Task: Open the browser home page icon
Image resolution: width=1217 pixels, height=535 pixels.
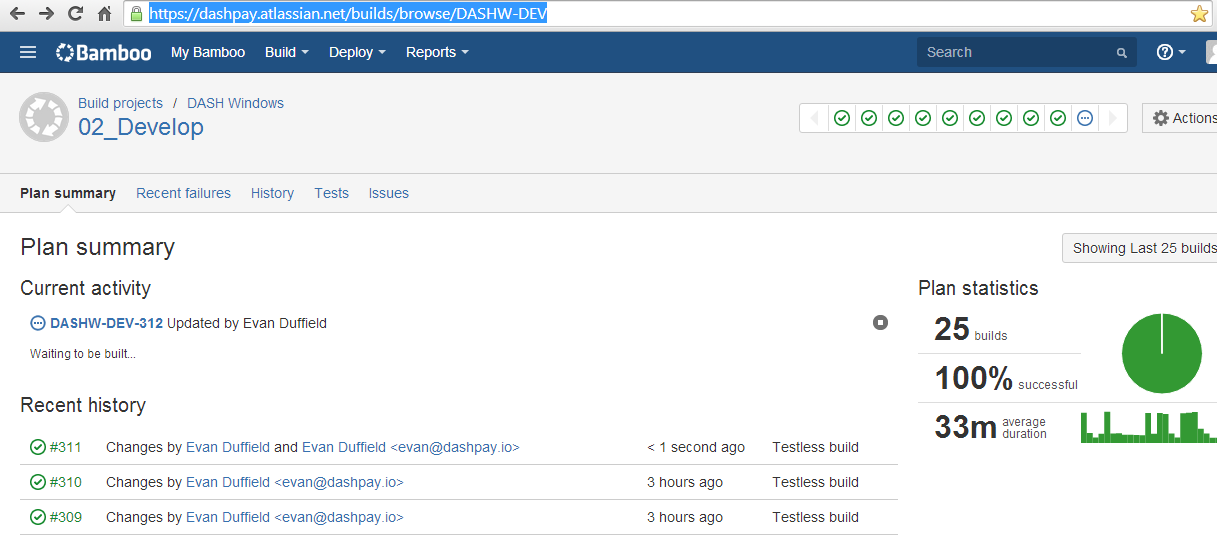Action: pyautogui.click(x=104, y=14)
